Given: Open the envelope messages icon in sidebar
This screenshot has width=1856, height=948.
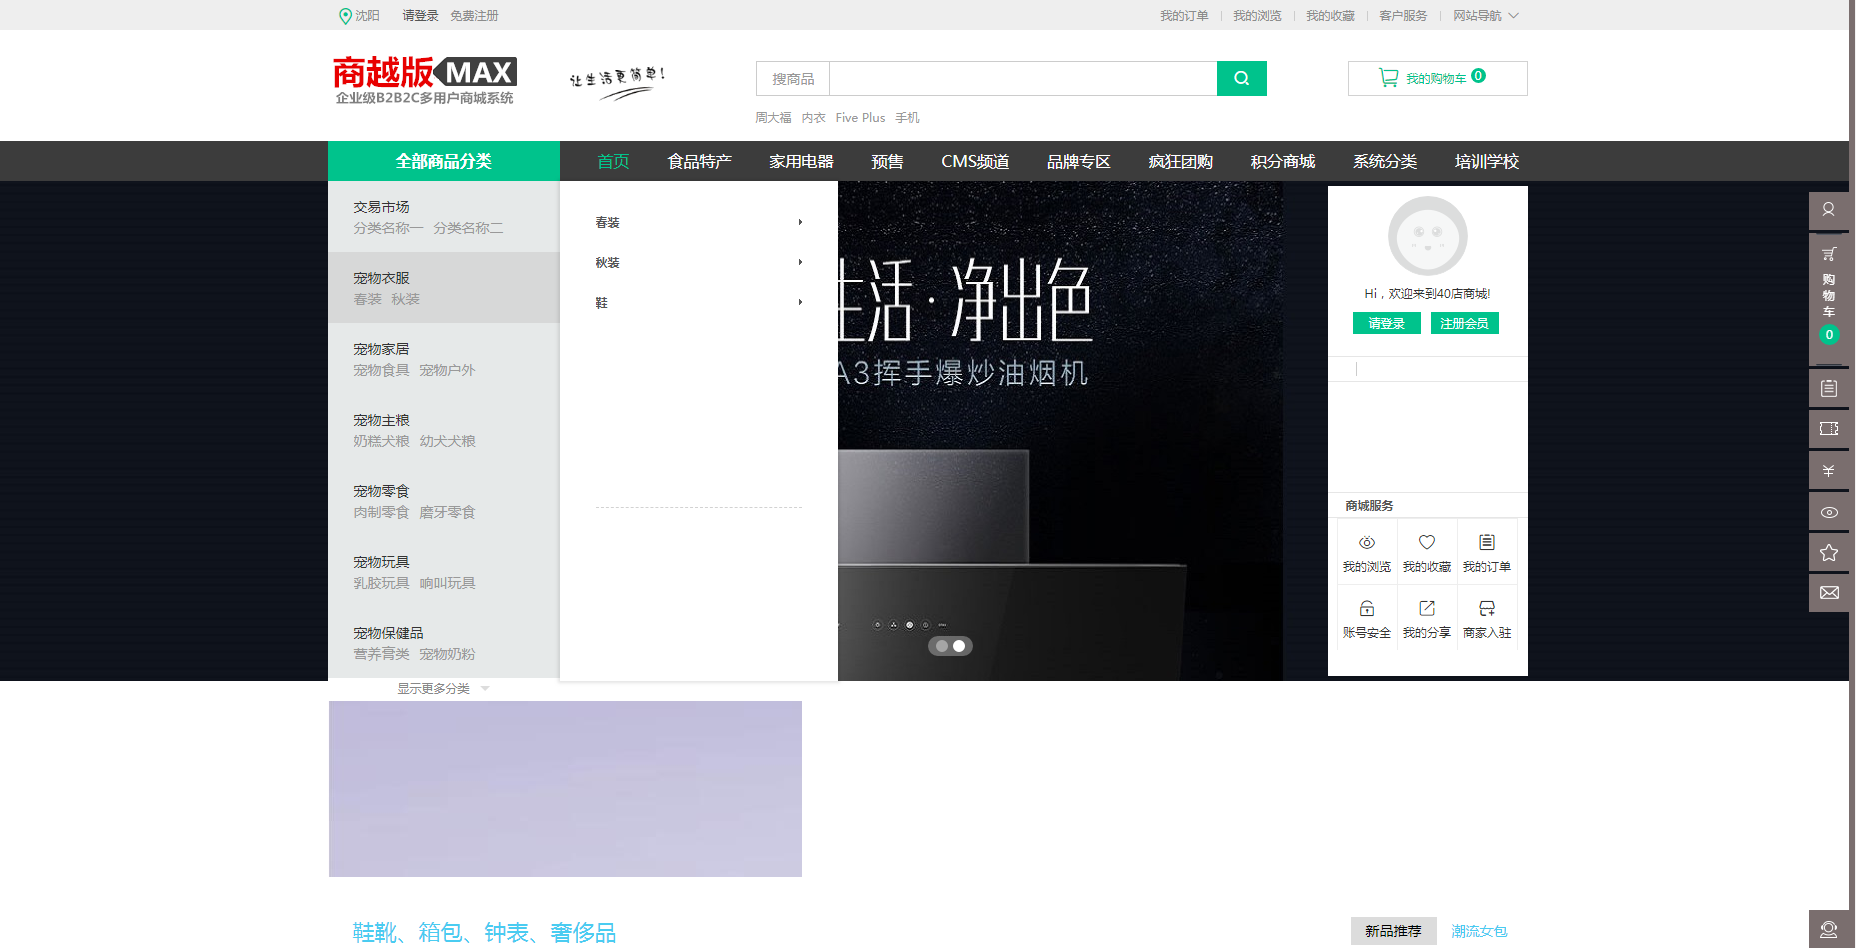Looking at the screenshot, I should point(1828,593).
